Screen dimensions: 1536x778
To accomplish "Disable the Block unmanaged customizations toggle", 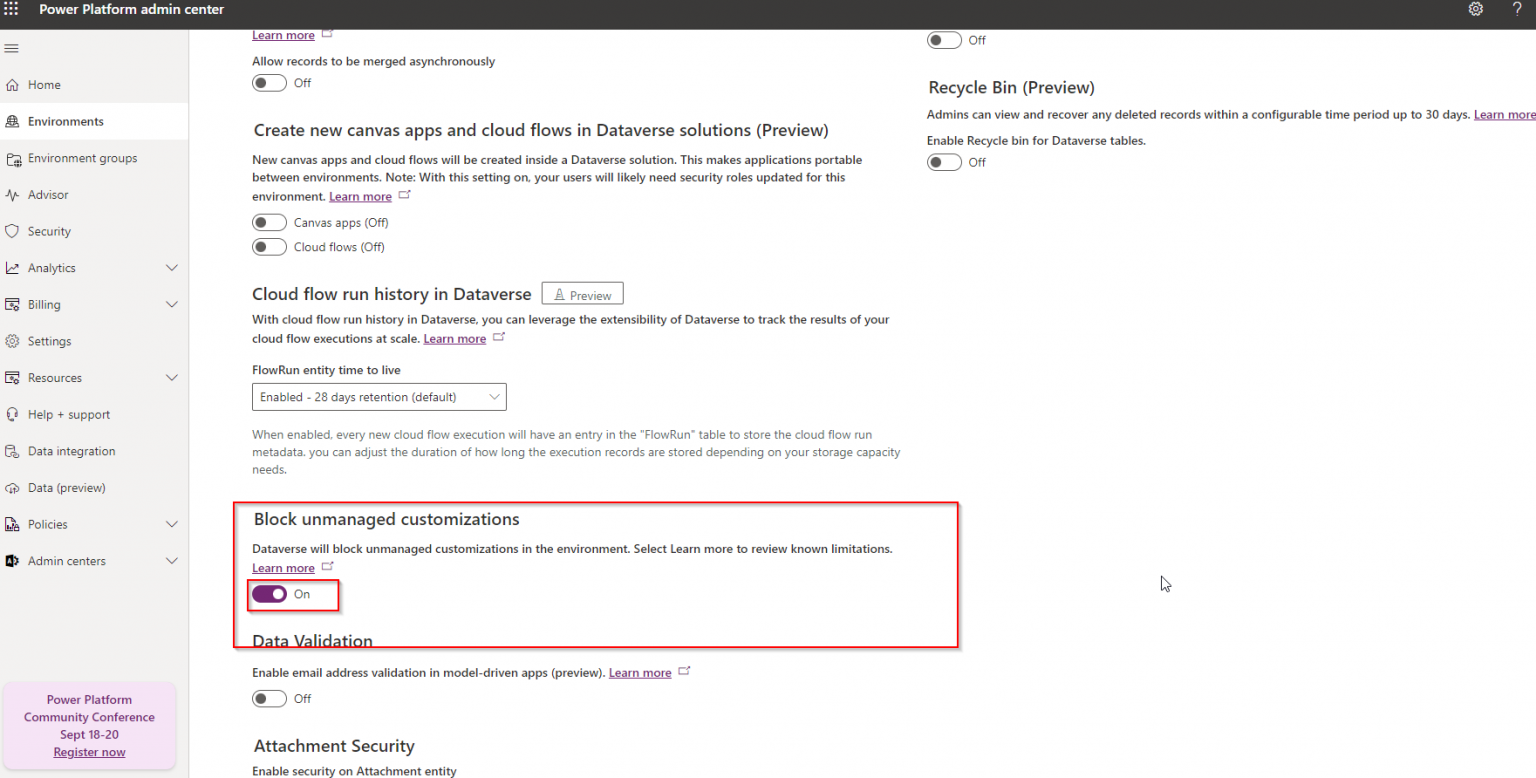I will click(269, 594).
